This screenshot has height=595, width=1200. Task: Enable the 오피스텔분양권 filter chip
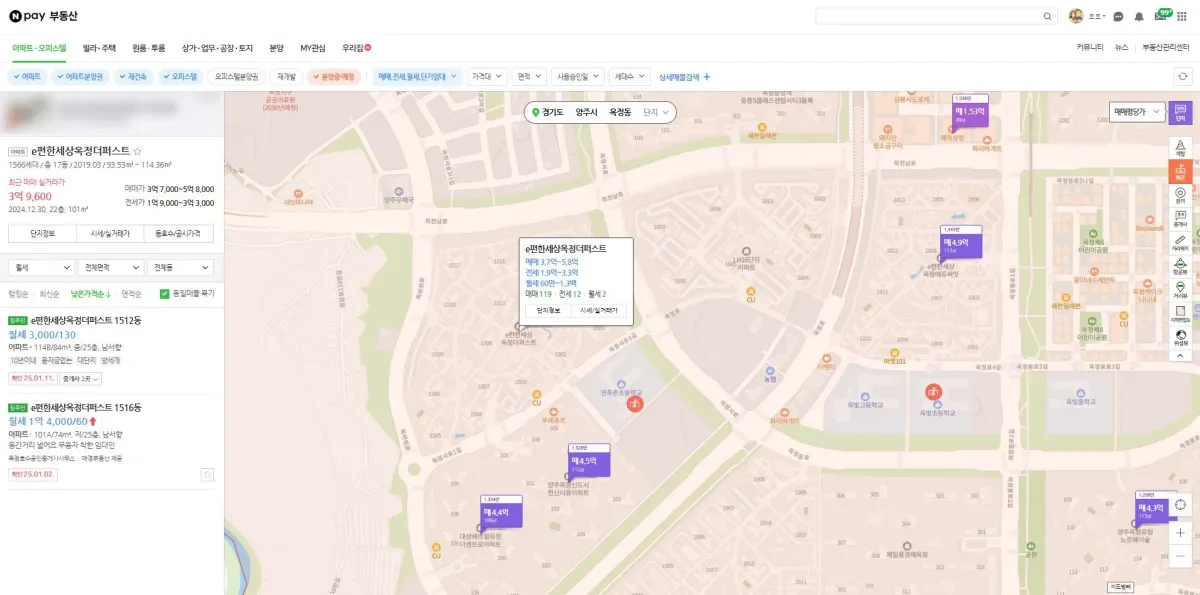click(237, 76)
